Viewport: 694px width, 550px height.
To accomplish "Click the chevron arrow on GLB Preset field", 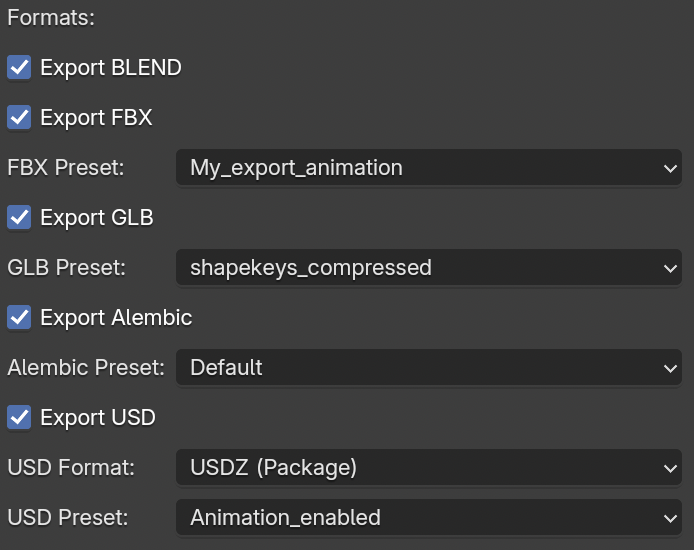I will click(x=670, y=269).
